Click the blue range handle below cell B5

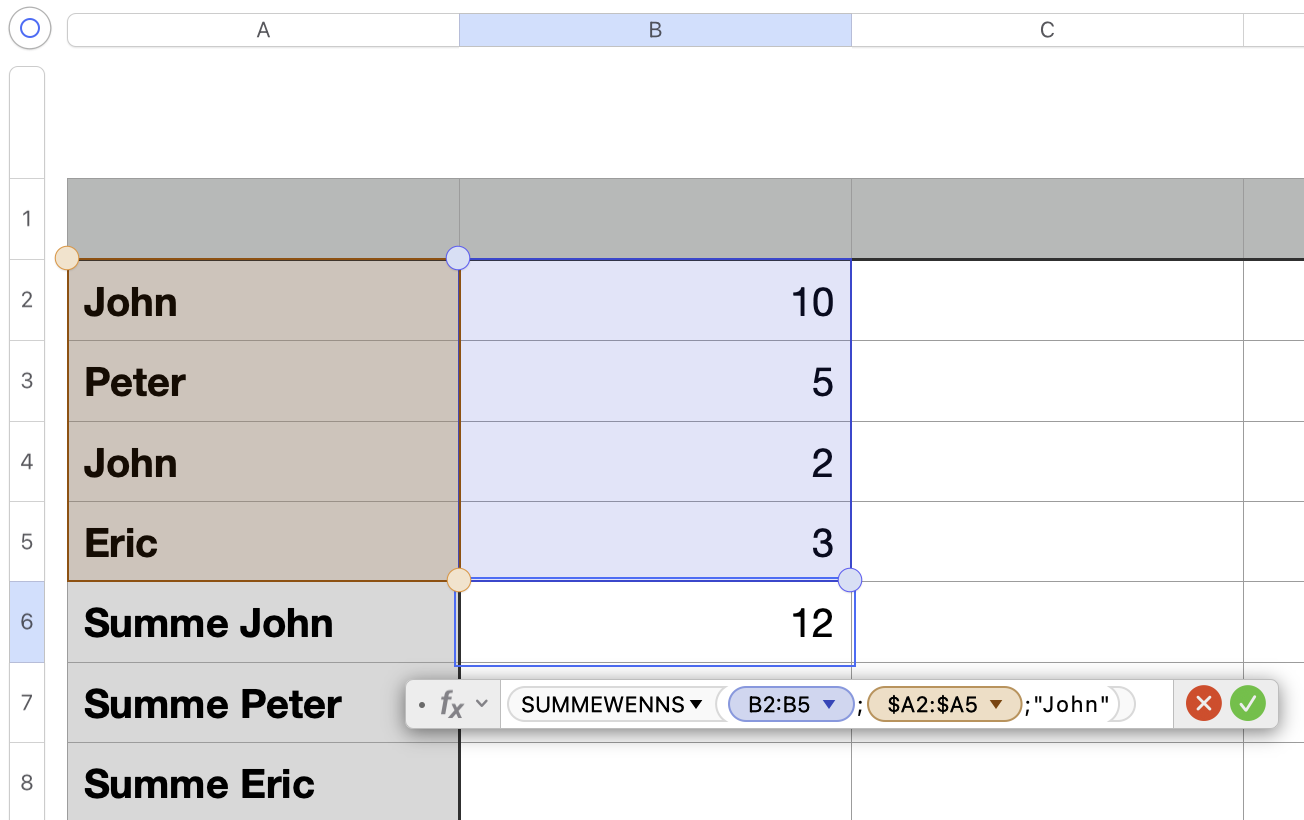tap(850, 579)
